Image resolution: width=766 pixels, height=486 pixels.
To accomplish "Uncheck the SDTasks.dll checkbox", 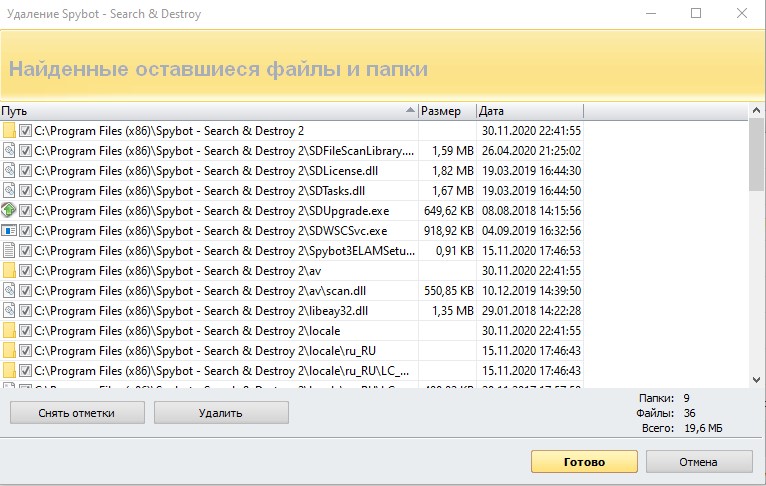I will tap(25, 191).
